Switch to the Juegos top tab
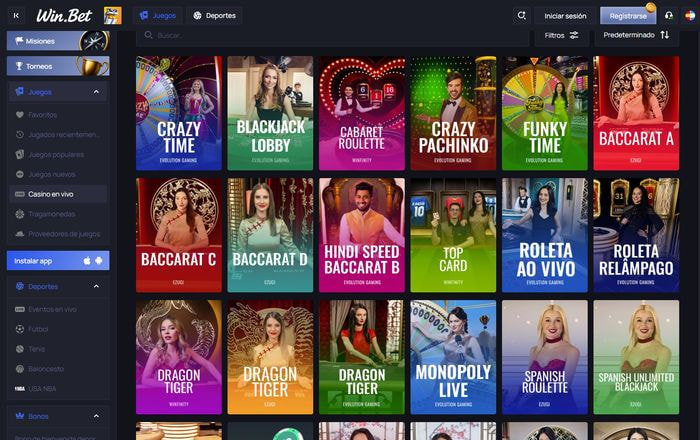The width and height of the screenshot is (700, 440). (x=158, y=16)
